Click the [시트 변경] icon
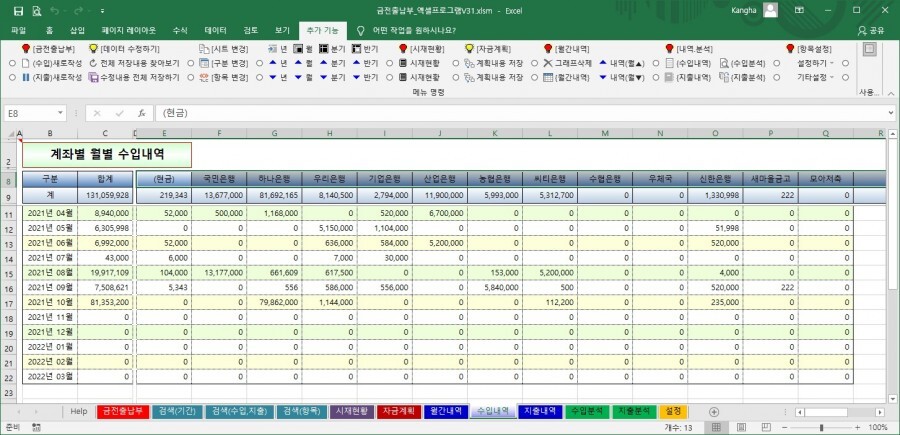Image resolution: width=900 pixels, height=435 pixels. point(204,49)
